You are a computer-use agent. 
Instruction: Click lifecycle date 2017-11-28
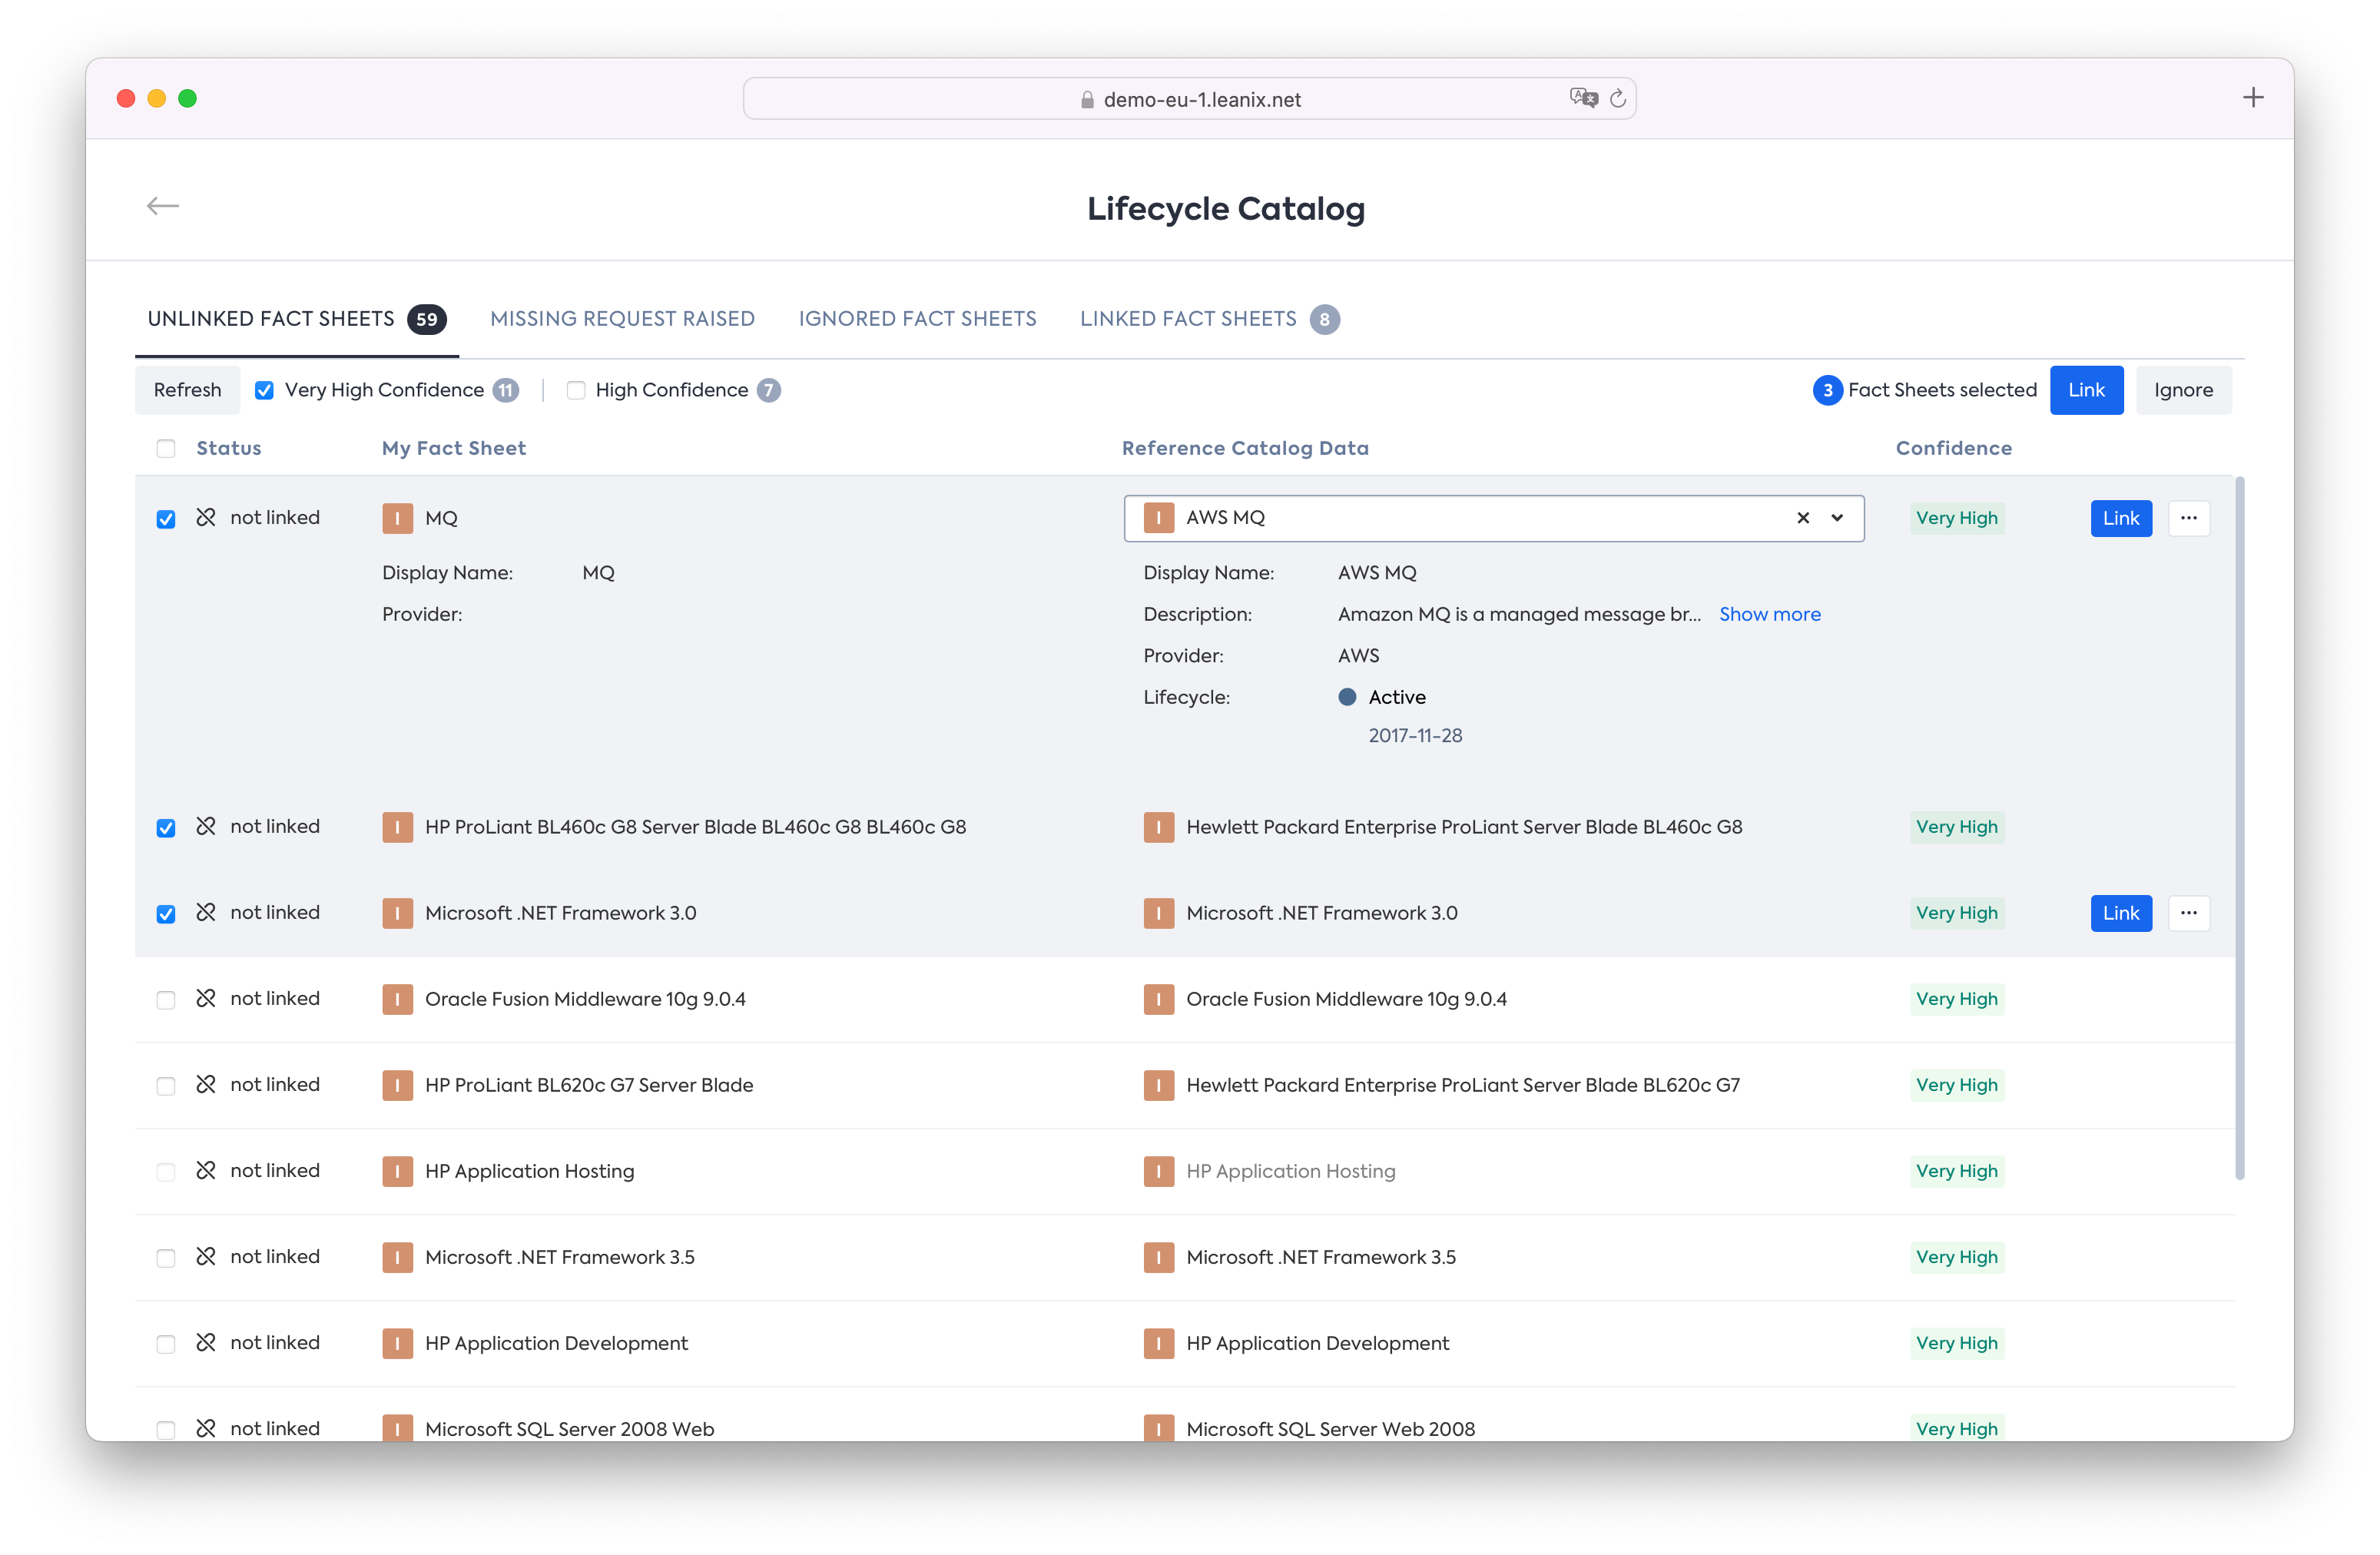pyautogui.click(x=1415, y=735)
